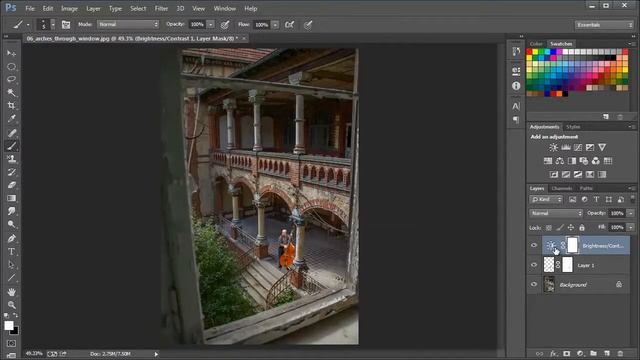
Task: Select the Eraser tool
Action: (11, 185)
